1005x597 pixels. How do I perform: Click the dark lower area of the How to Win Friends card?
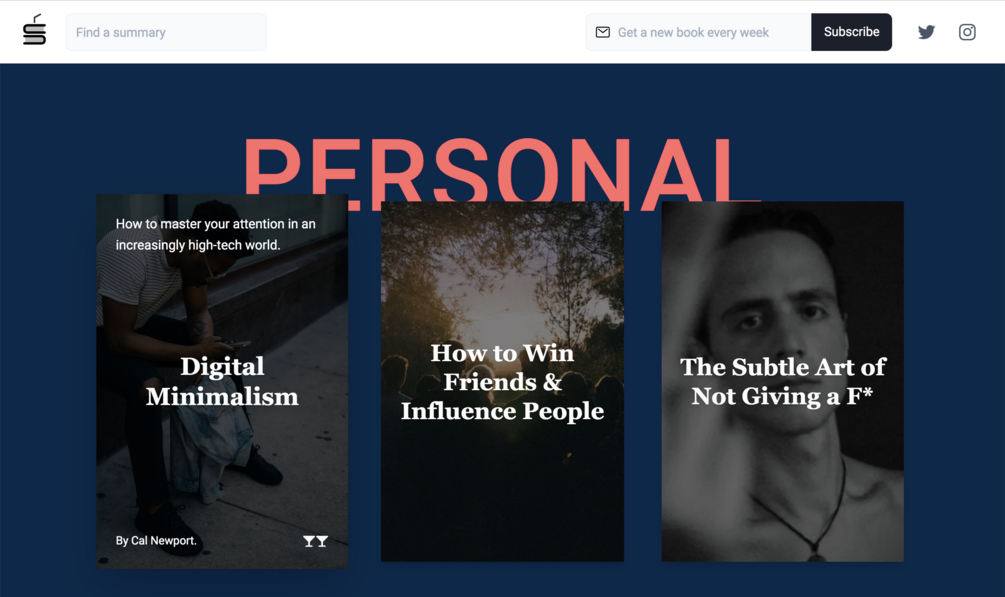tap(502, 500)
